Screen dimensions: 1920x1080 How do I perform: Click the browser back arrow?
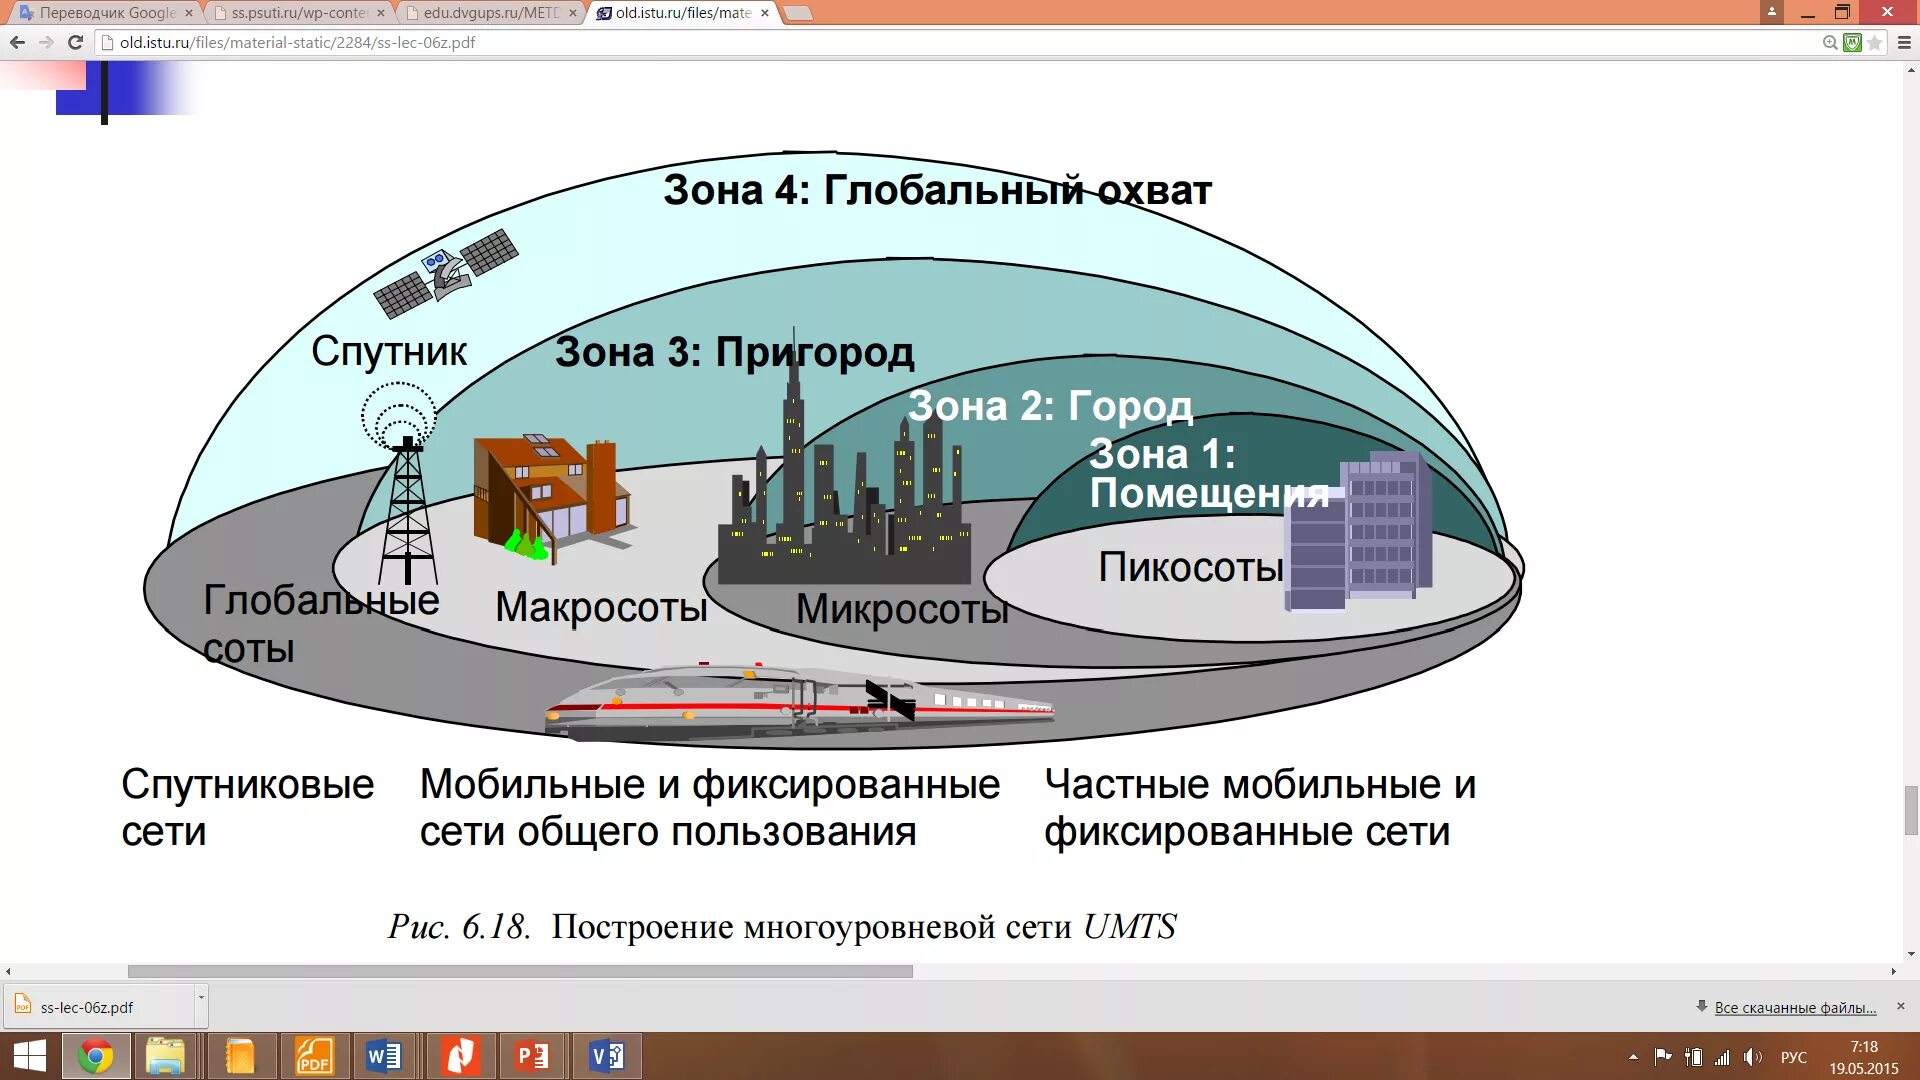point(17,42)
